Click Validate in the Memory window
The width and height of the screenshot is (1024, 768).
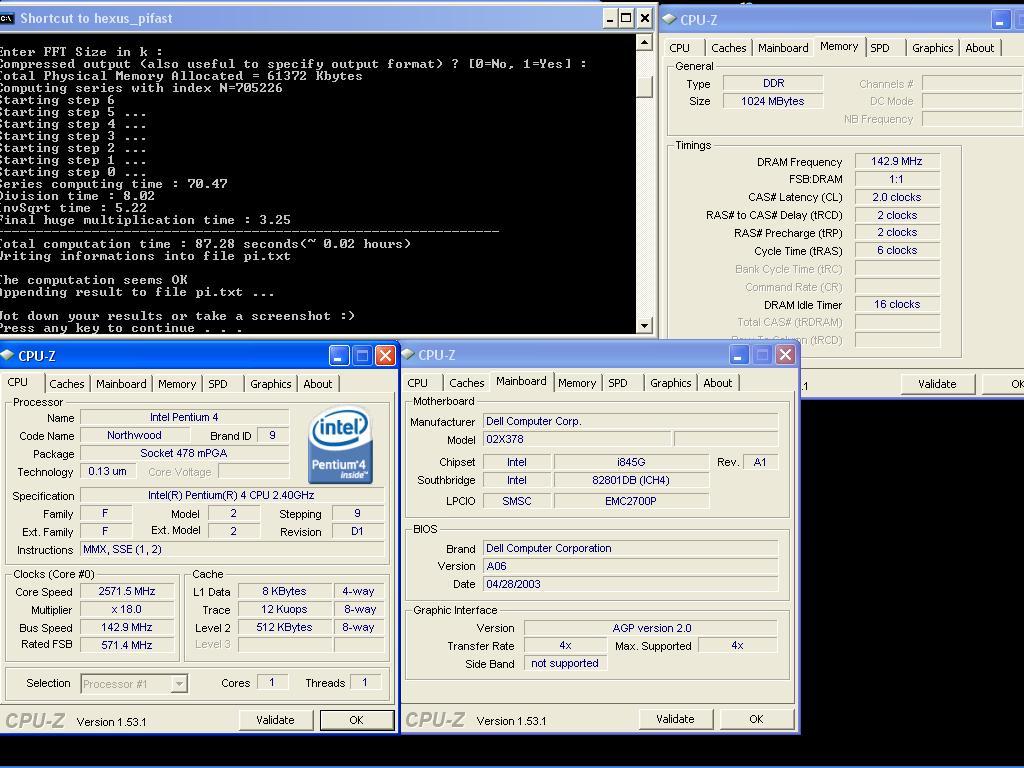click(x=937, y=384)
